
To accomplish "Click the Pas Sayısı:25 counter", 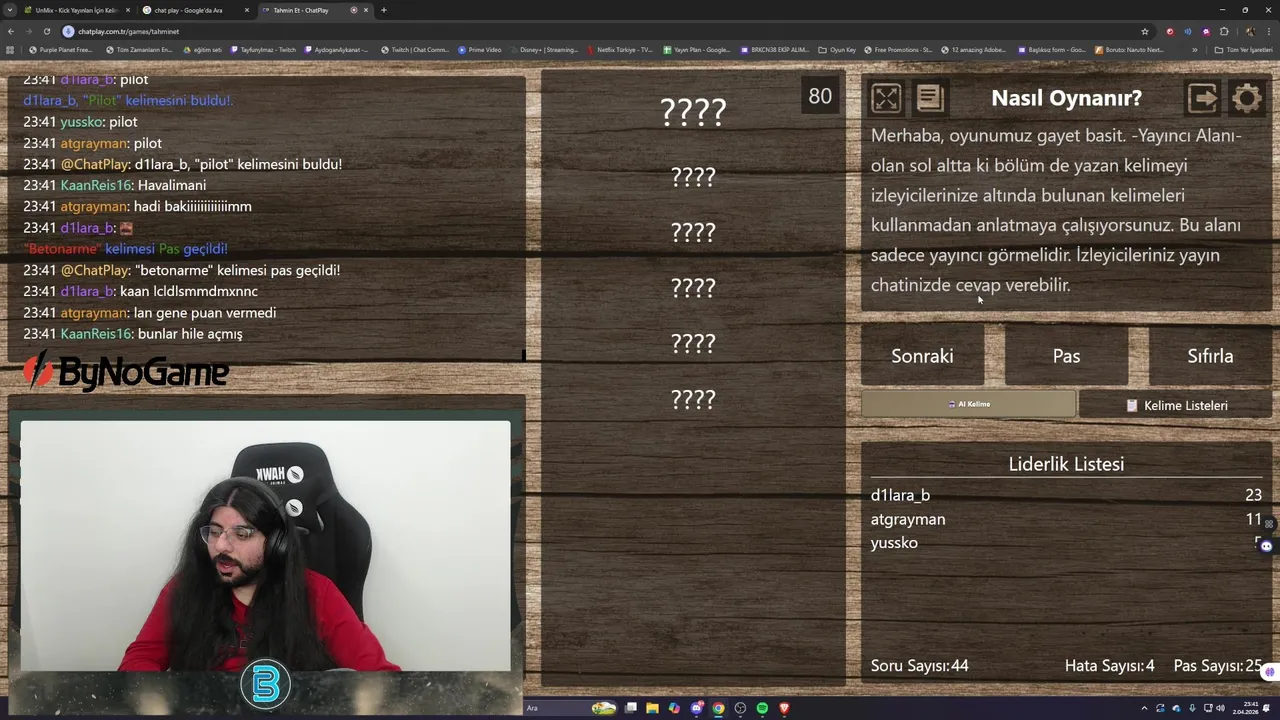I will pos(1217,665).
